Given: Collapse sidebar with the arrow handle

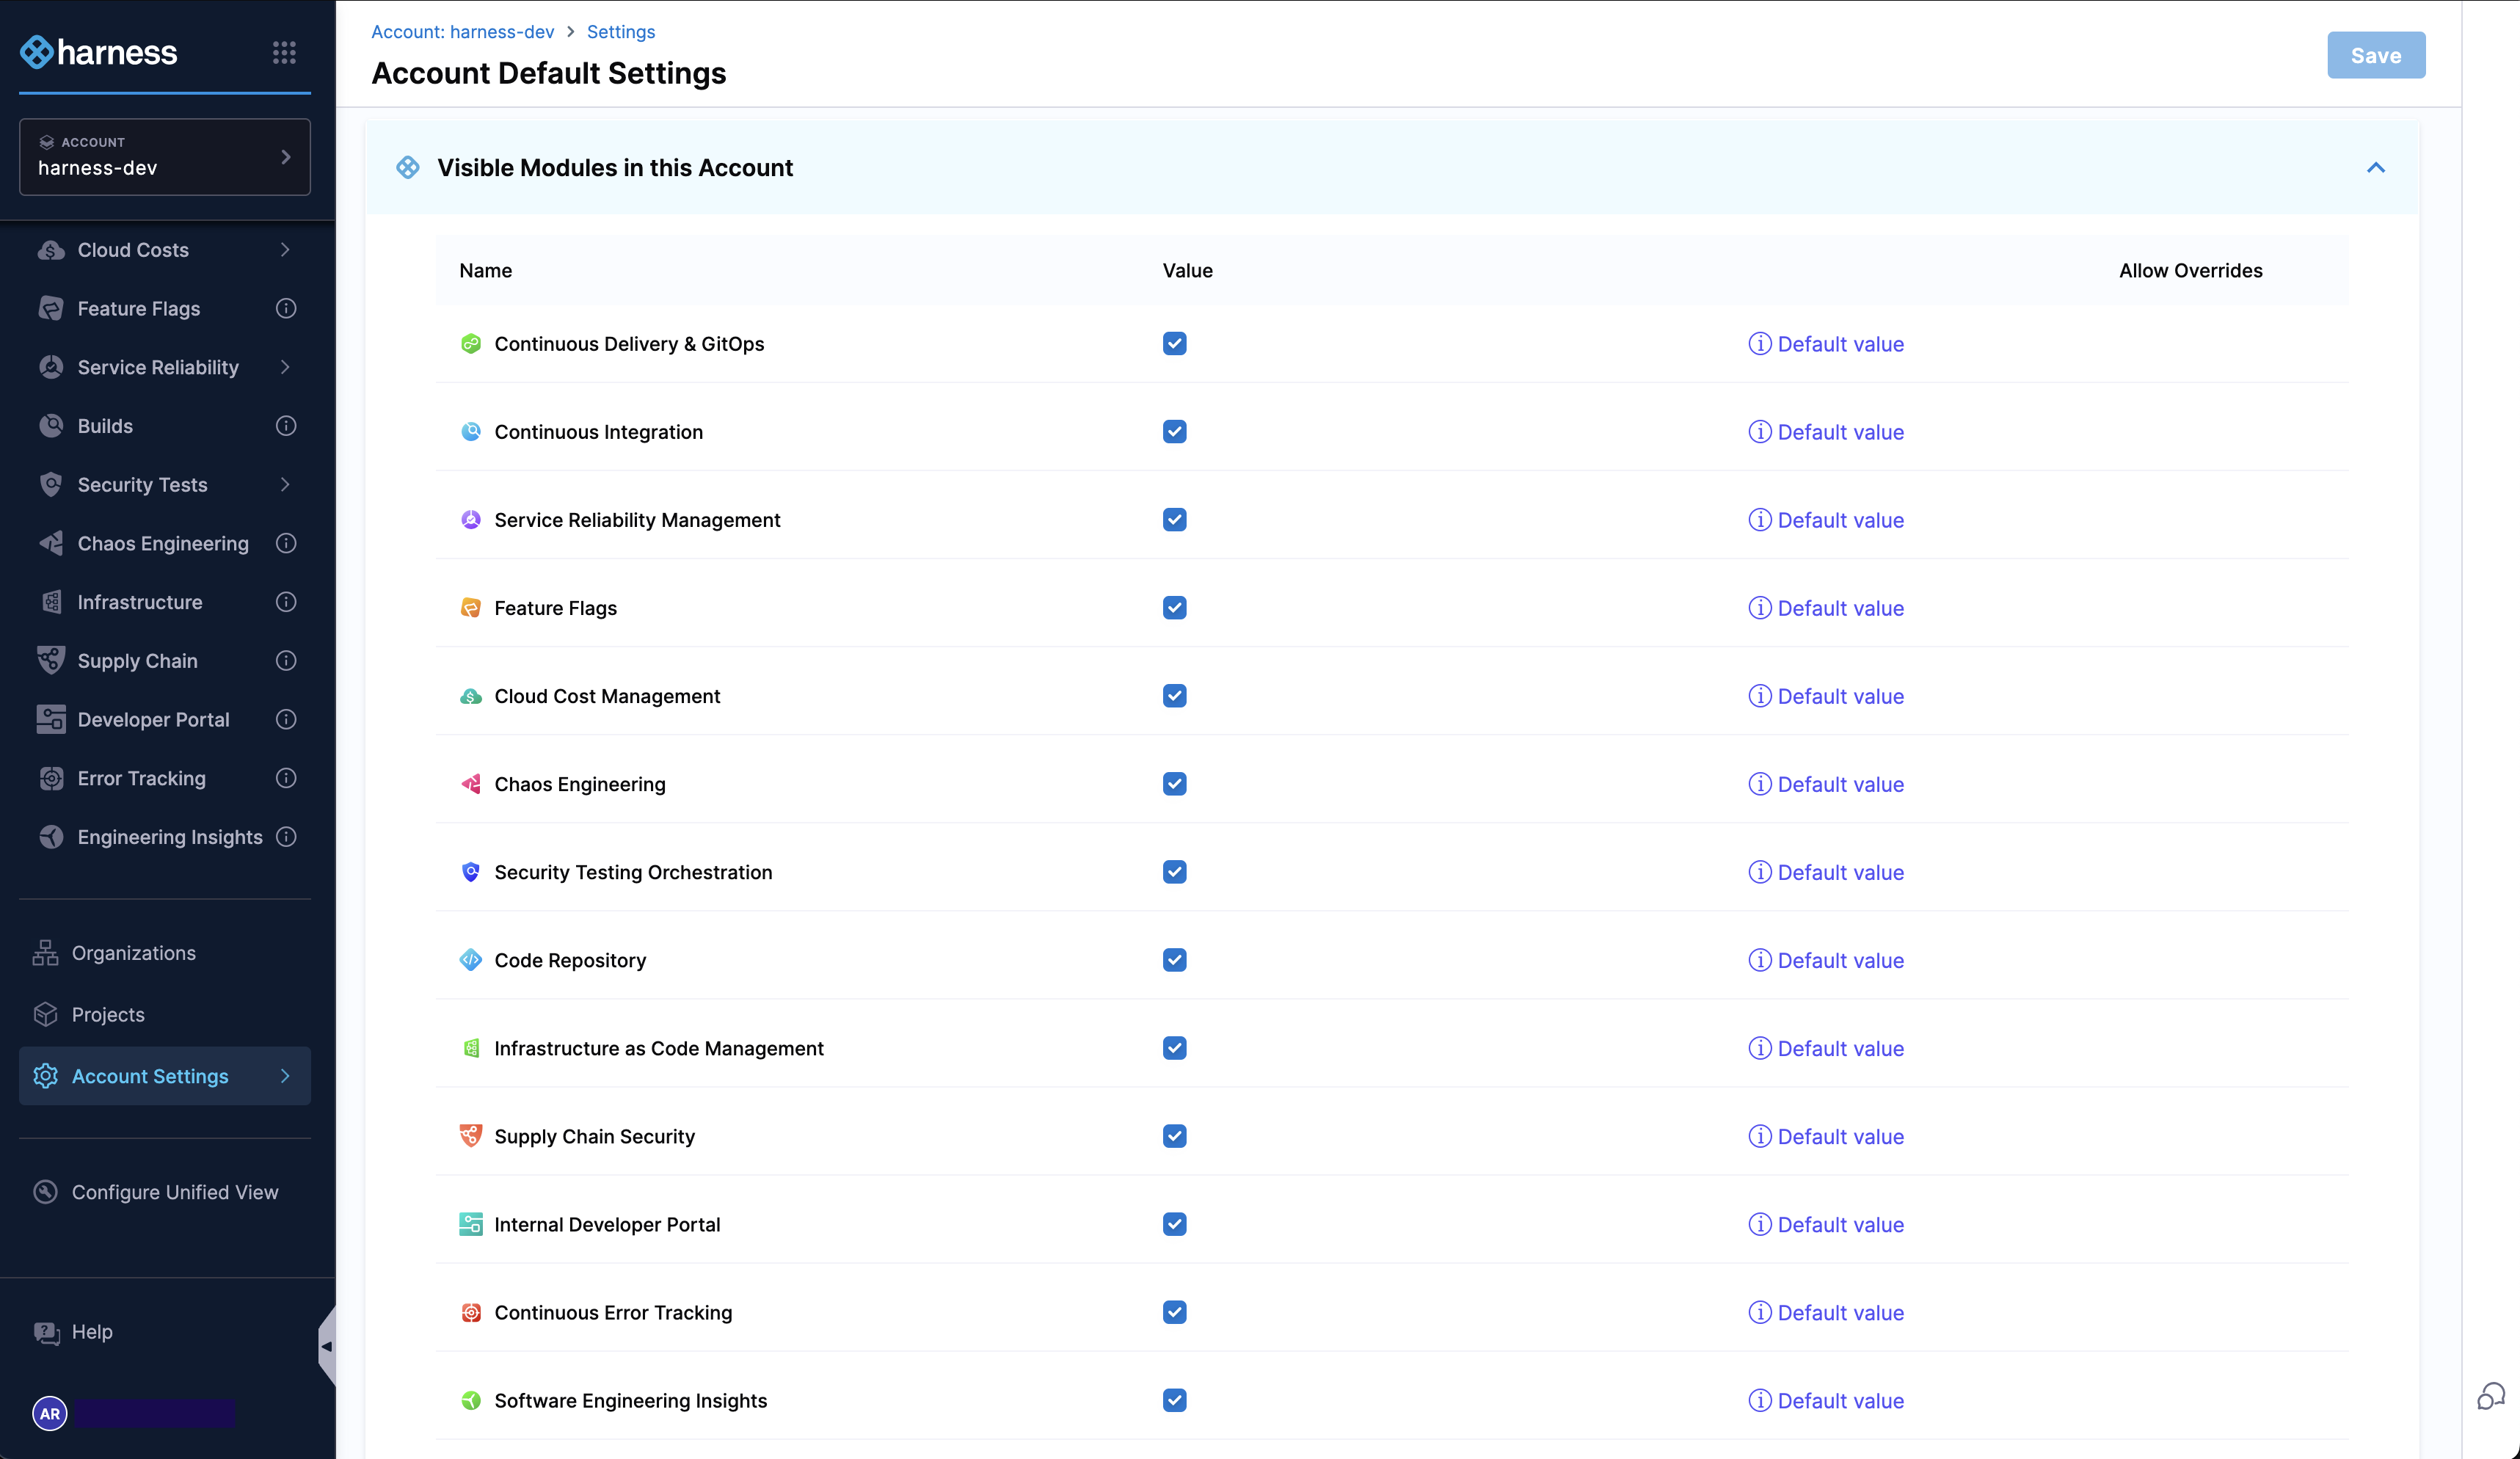Looking at the screenshot, I should (x=326, y=1346).
